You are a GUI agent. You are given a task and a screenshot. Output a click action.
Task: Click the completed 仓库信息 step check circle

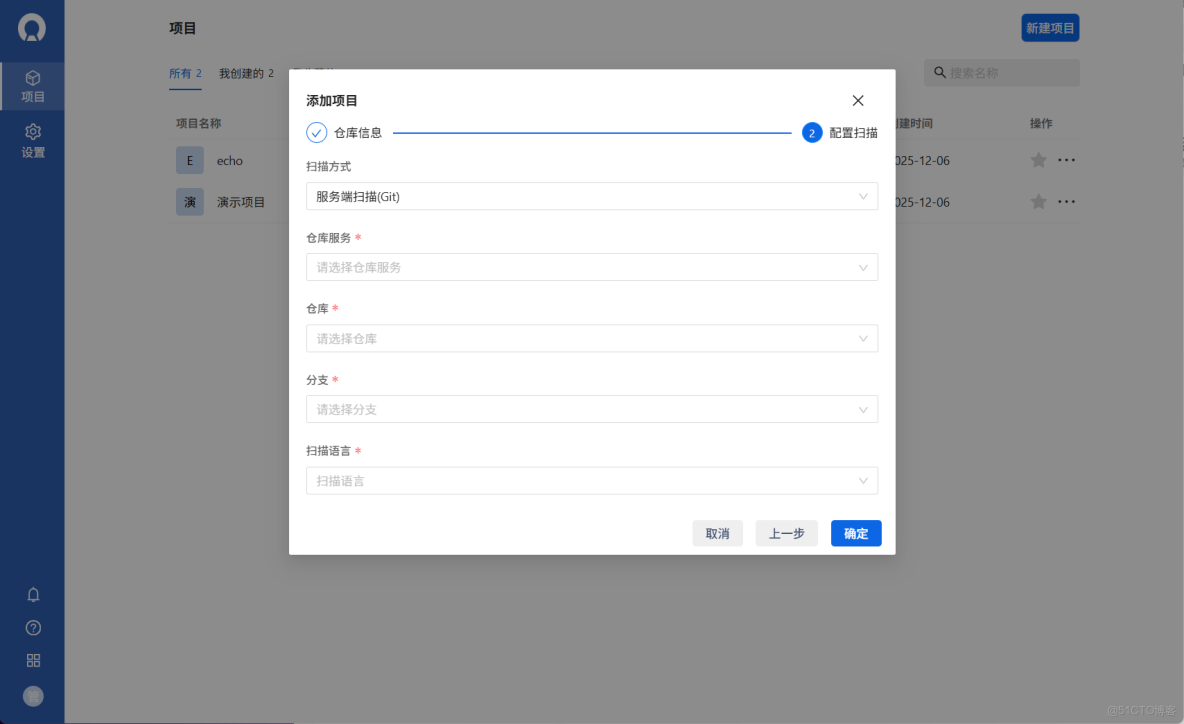click(317, 131)
